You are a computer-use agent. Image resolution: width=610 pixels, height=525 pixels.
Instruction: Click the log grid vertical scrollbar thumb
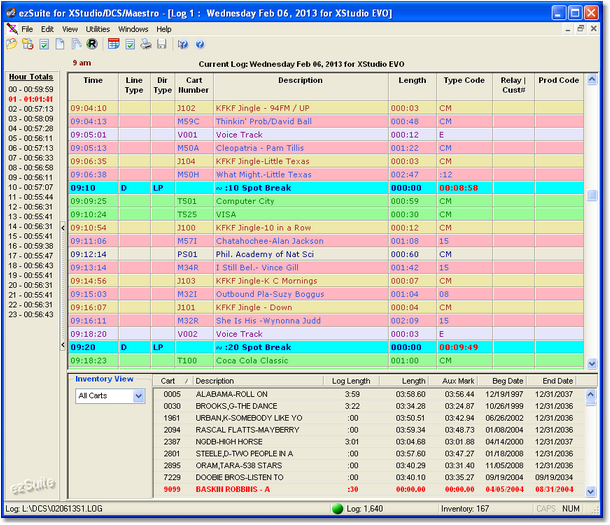click(592, 195)
